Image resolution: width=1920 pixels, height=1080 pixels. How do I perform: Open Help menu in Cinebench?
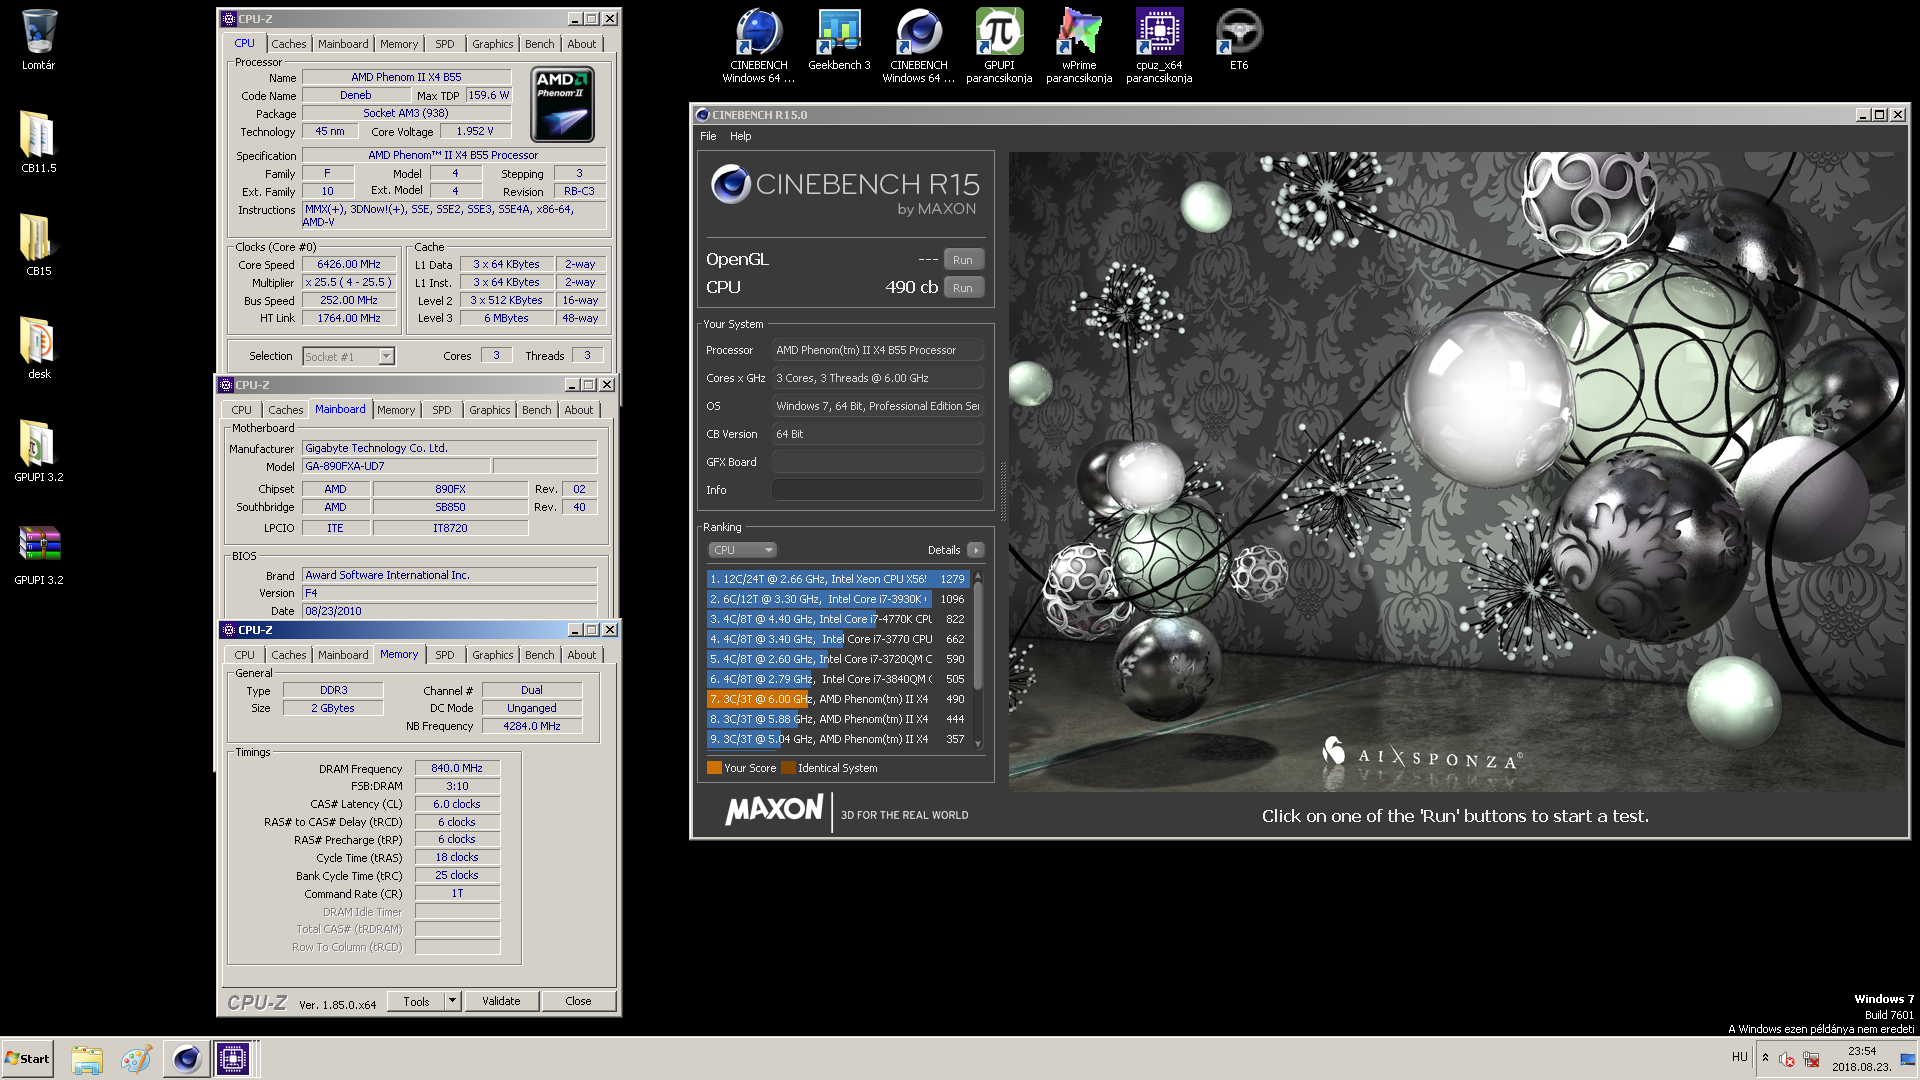[x=740, y=136]
